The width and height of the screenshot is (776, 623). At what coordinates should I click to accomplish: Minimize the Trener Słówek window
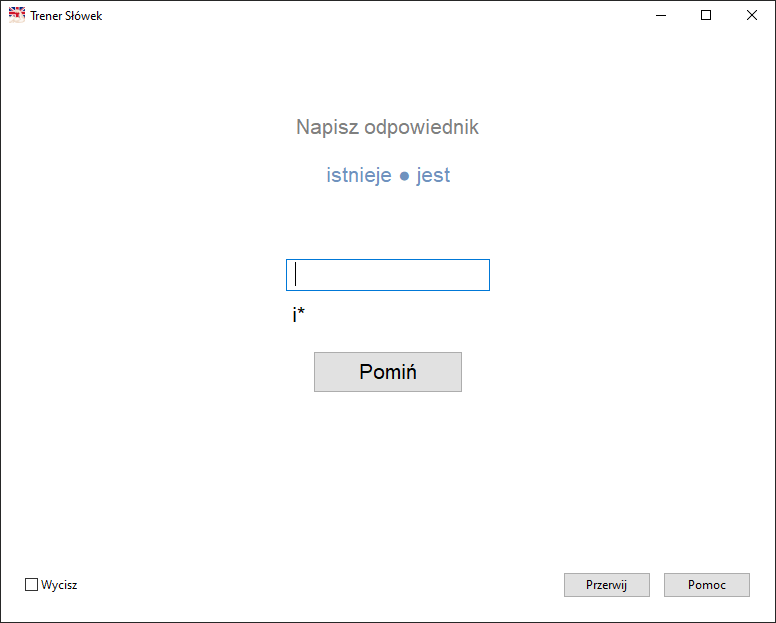click(660, 15)
